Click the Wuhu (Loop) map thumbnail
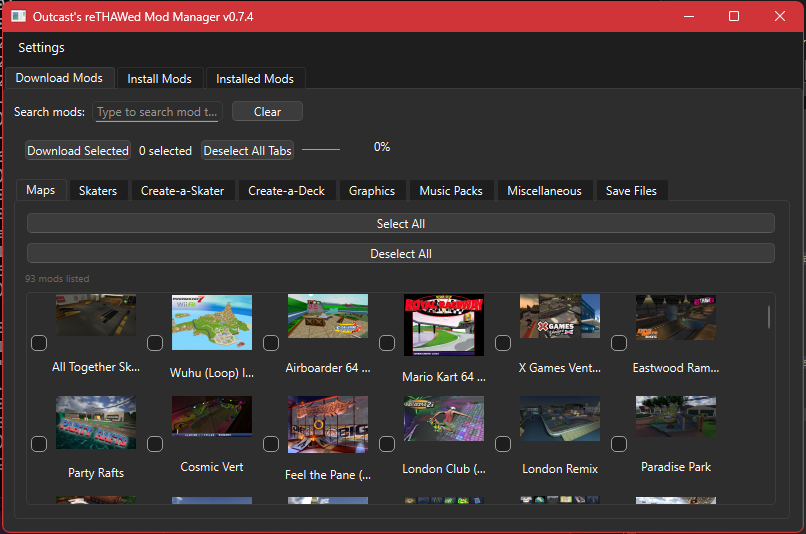This screenshot has height=534, width=806. 212,322
